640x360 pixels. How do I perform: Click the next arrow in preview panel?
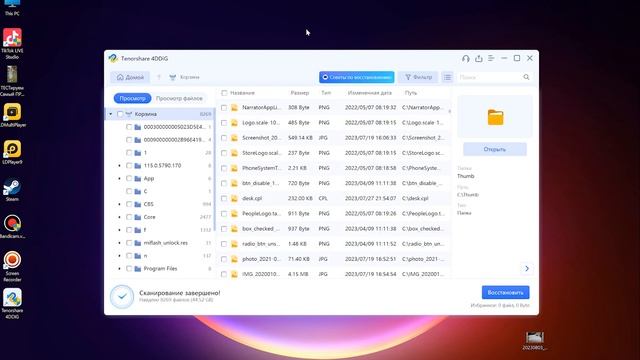pyautogui.click(x=527, y=269)
